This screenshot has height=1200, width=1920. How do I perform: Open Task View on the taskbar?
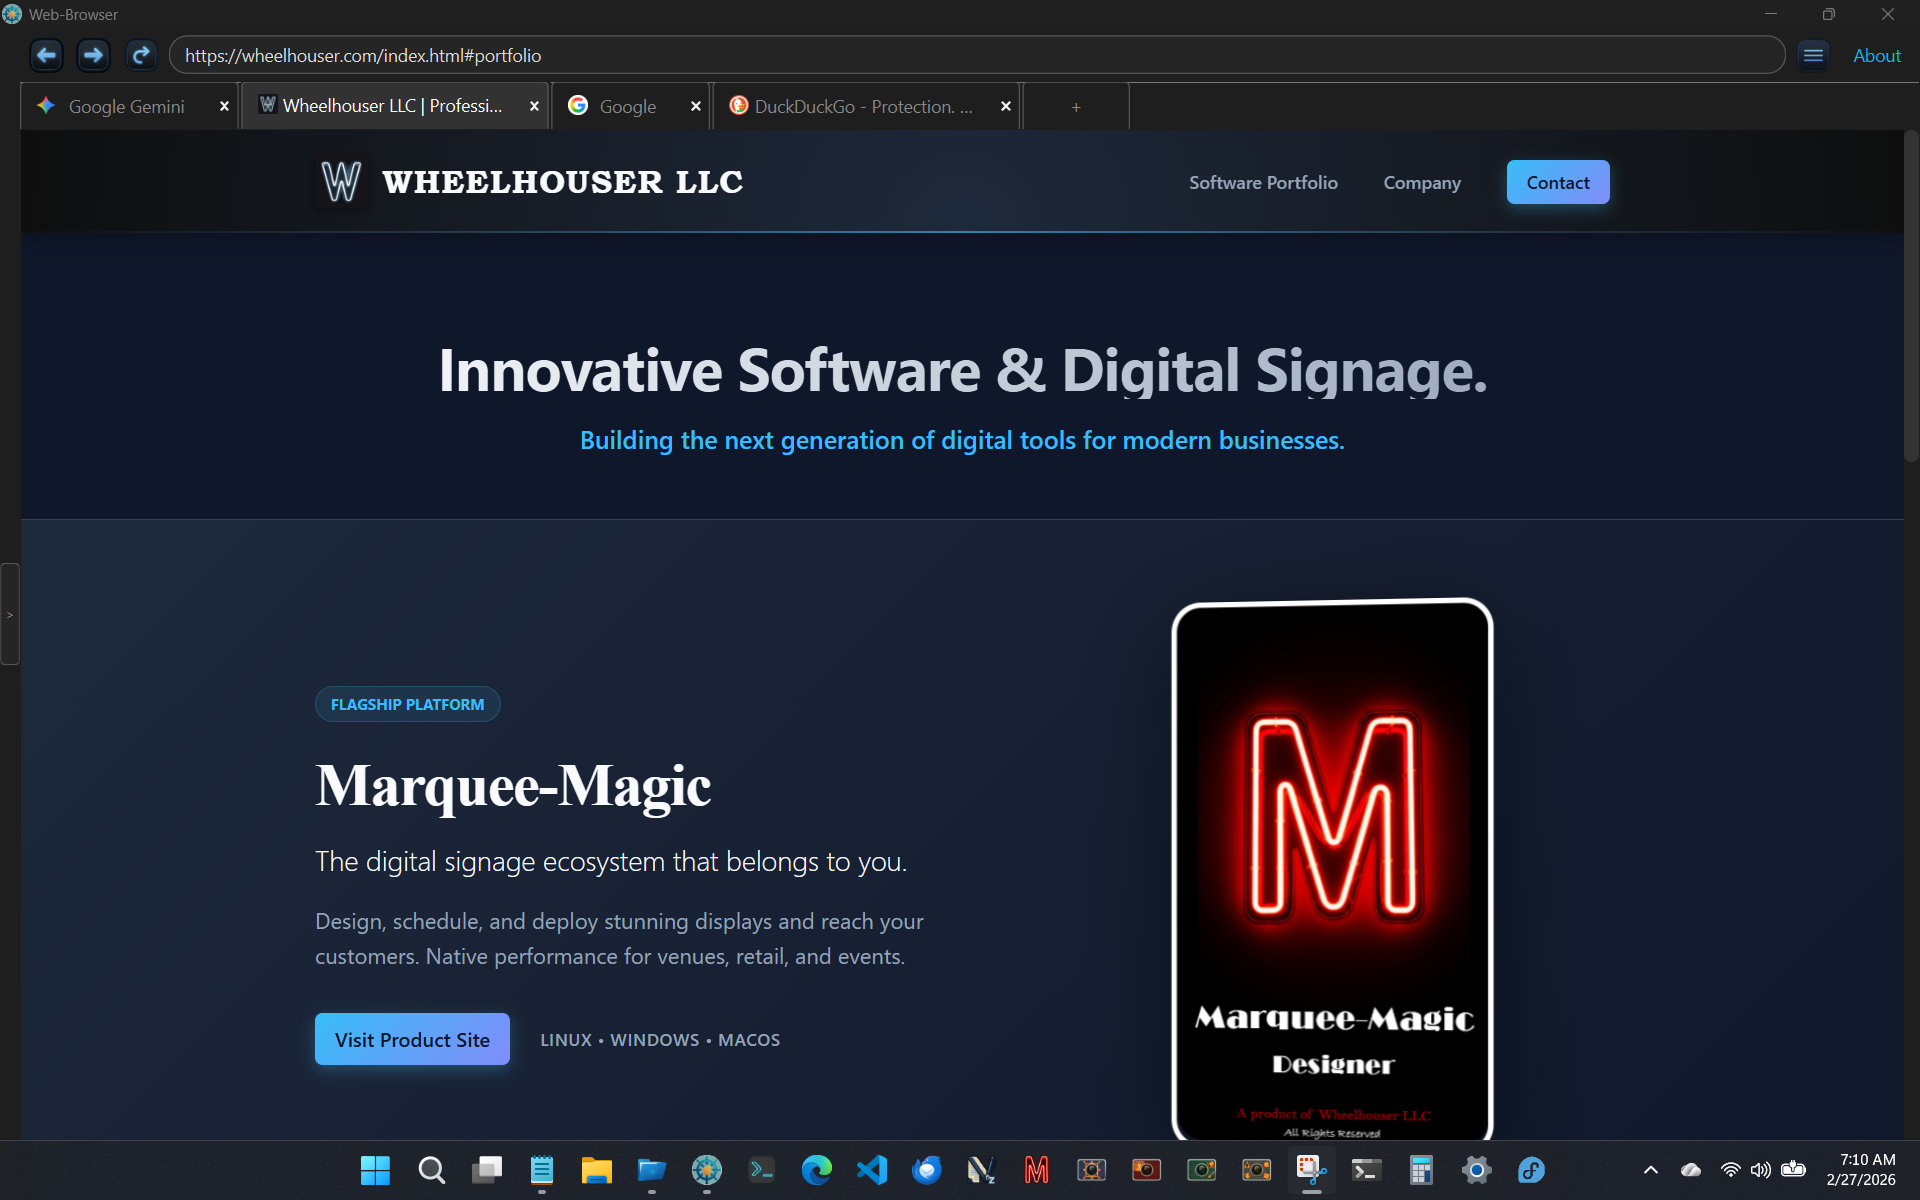[x=487, y=1170]
